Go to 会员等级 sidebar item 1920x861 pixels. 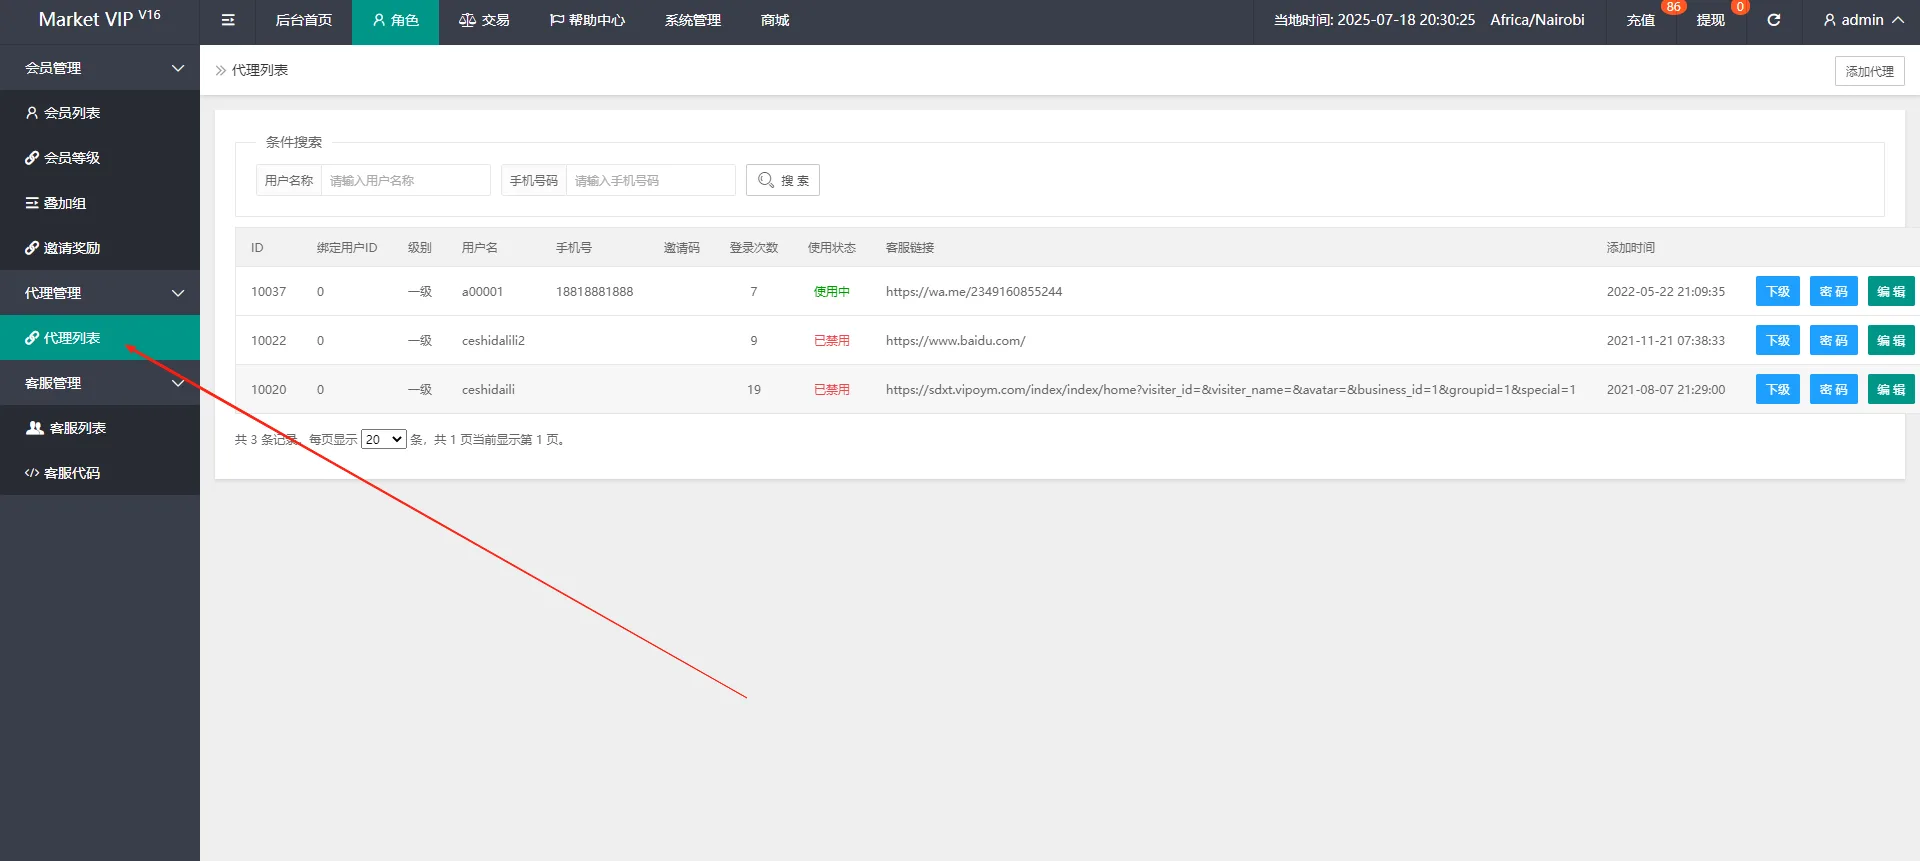tap(72, 158)
